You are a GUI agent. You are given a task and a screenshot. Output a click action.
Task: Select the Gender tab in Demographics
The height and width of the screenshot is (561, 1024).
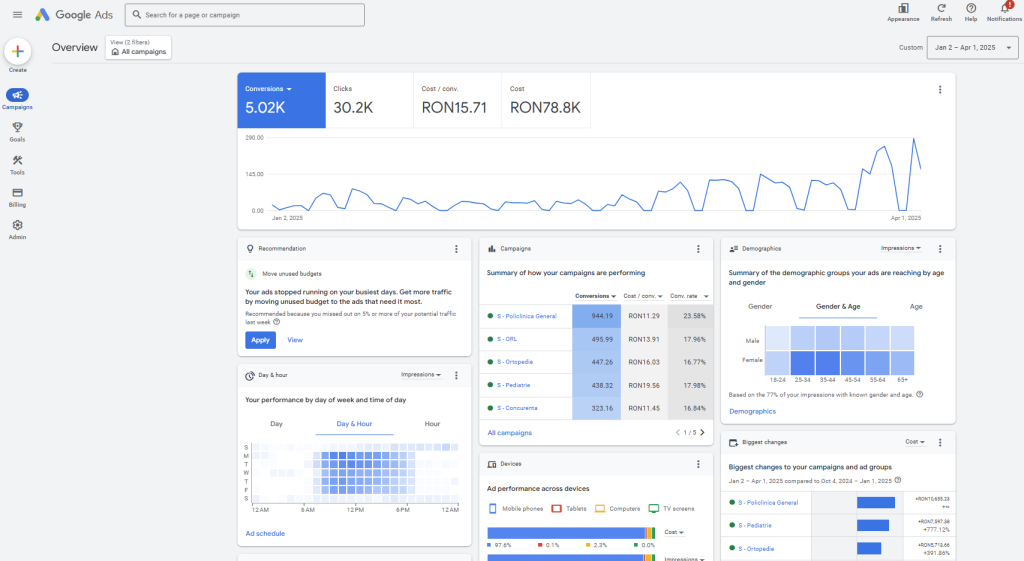(760, 307)
